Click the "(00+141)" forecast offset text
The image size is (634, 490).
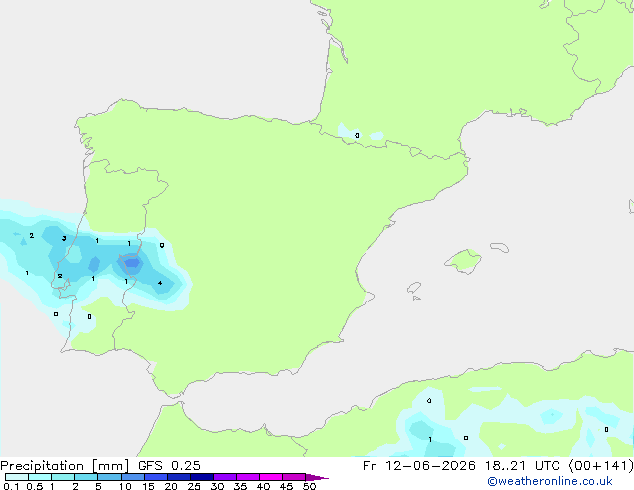point(601,466)
